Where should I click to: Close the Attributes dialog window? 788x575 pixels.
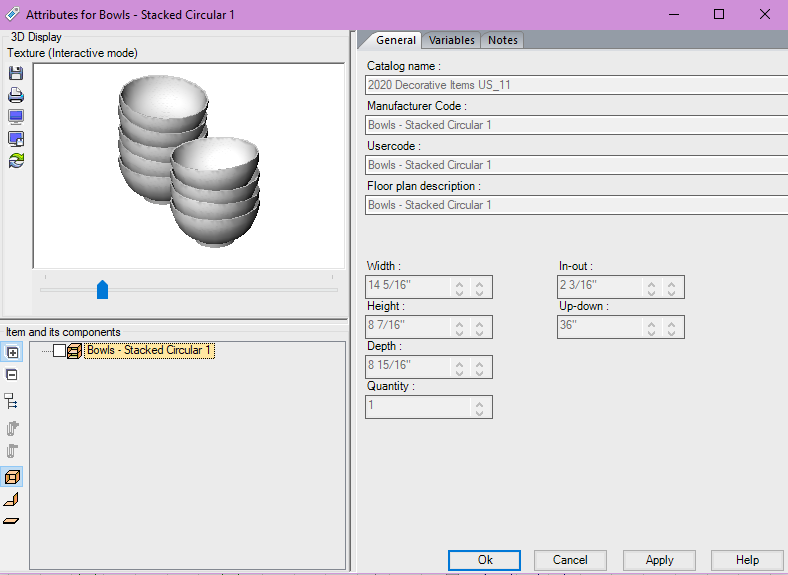coord(765,14)
